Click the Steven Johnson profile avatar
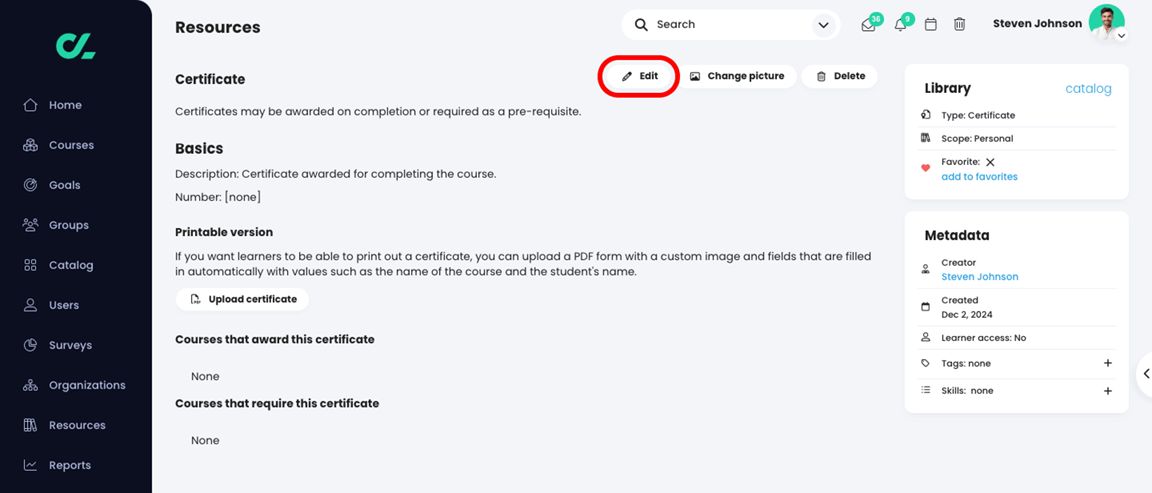The width and height of the screenshot is (1152, 493). pos(1106,22)
